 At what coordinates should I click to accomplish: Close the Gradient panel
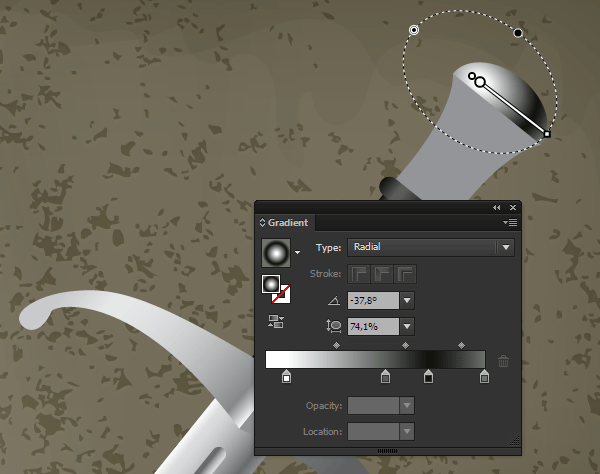point(513,207)
